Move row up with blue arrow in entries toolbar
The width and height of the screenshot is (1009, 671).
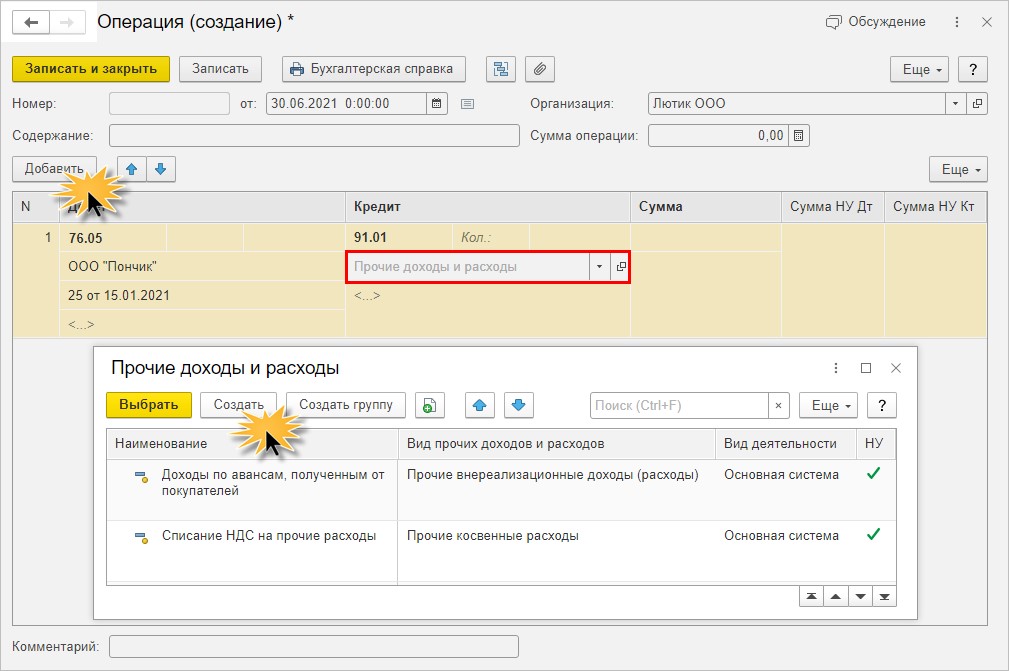click(x=132, y=169)
